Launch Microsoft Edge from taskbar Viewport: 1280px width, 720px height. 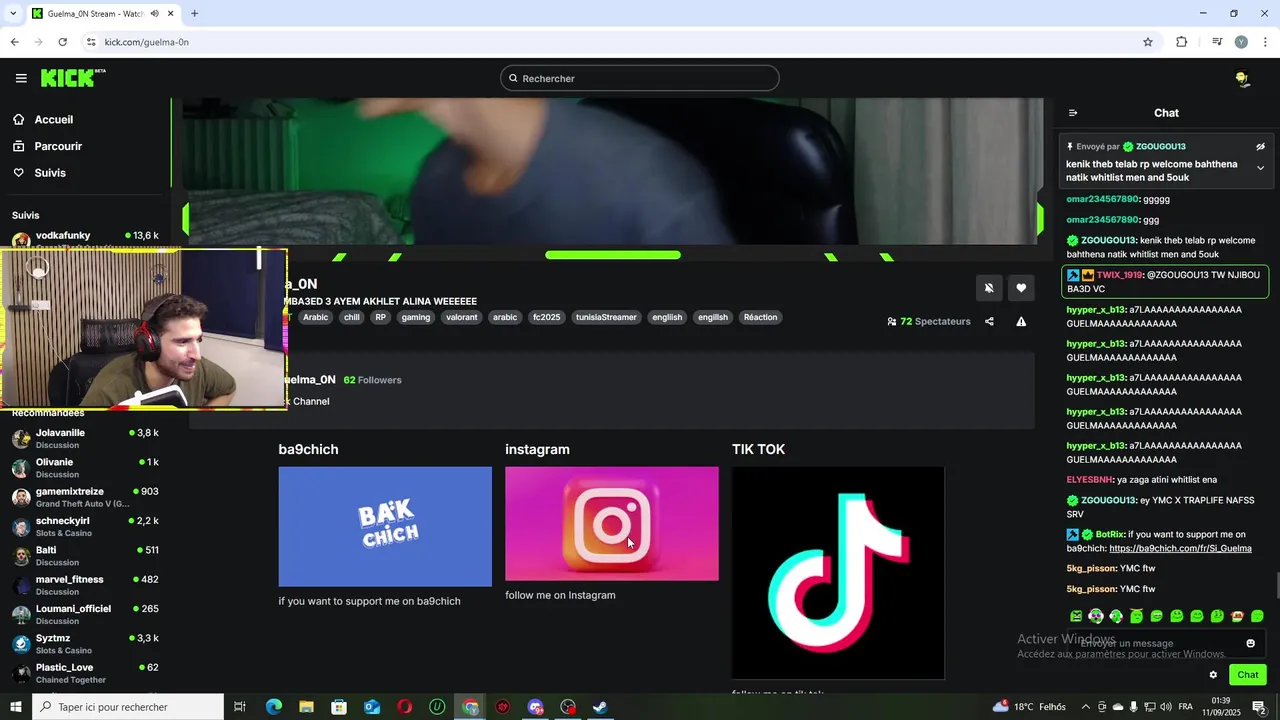click(x=274, y=707)
